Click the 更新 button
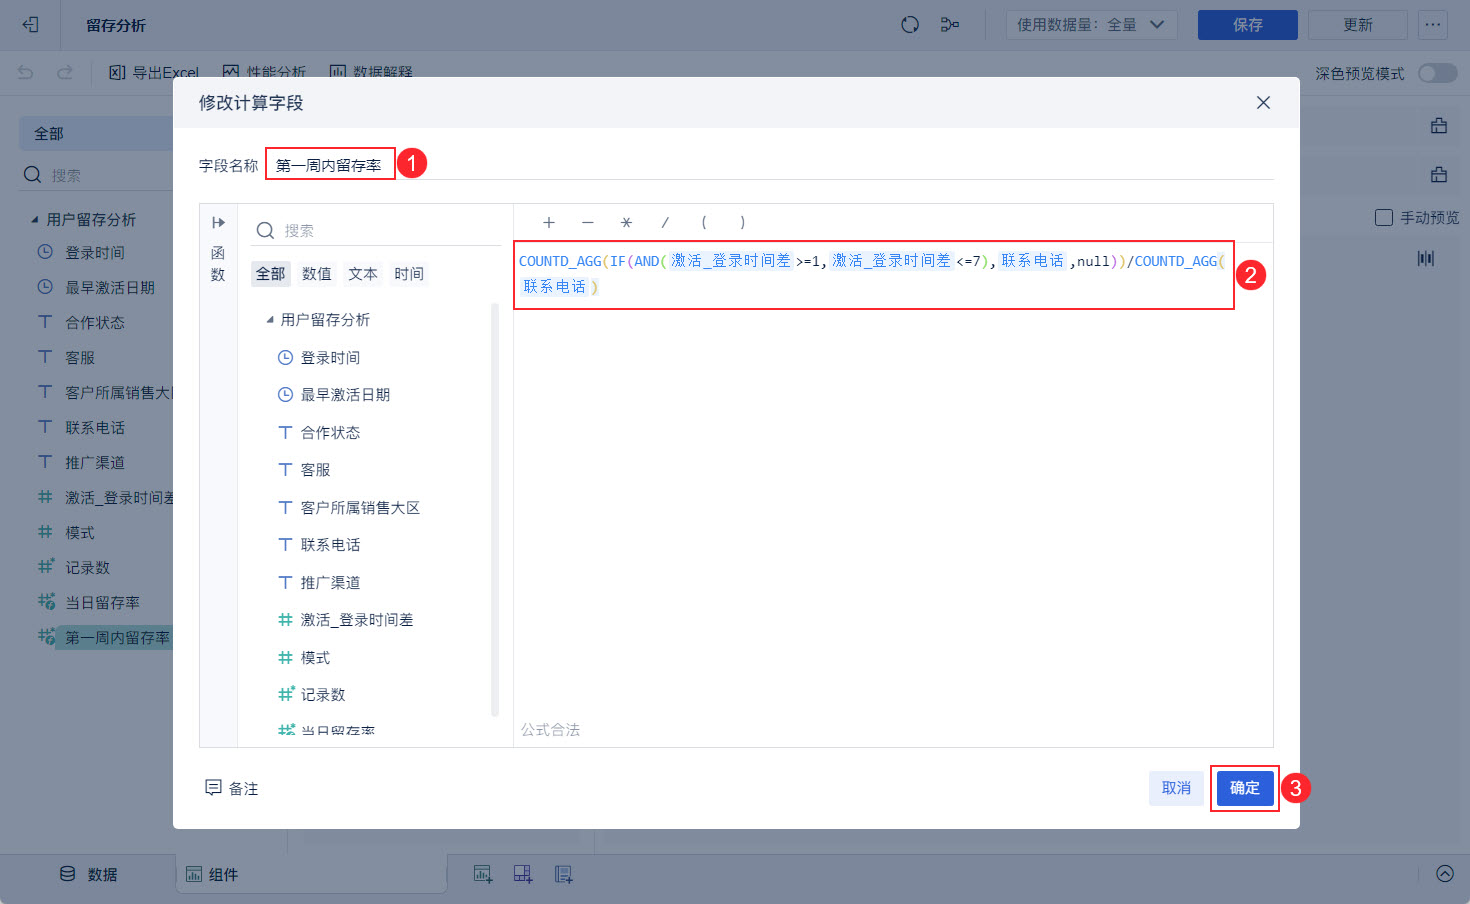The image size is (1470, 904). 1358,25
